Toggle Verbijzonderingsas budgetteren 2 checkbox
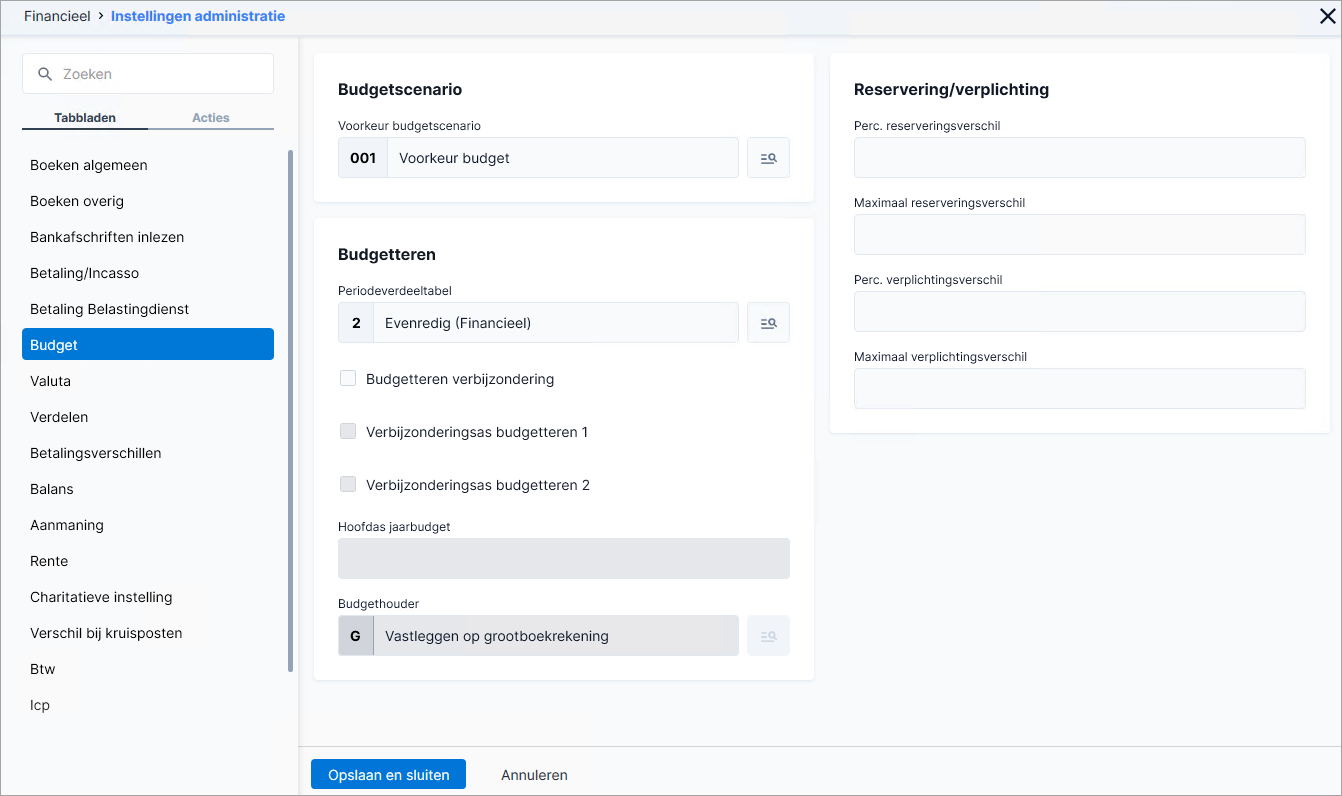Image resolution: width=1342 pixels, height=796 pixels. (348, 485)
